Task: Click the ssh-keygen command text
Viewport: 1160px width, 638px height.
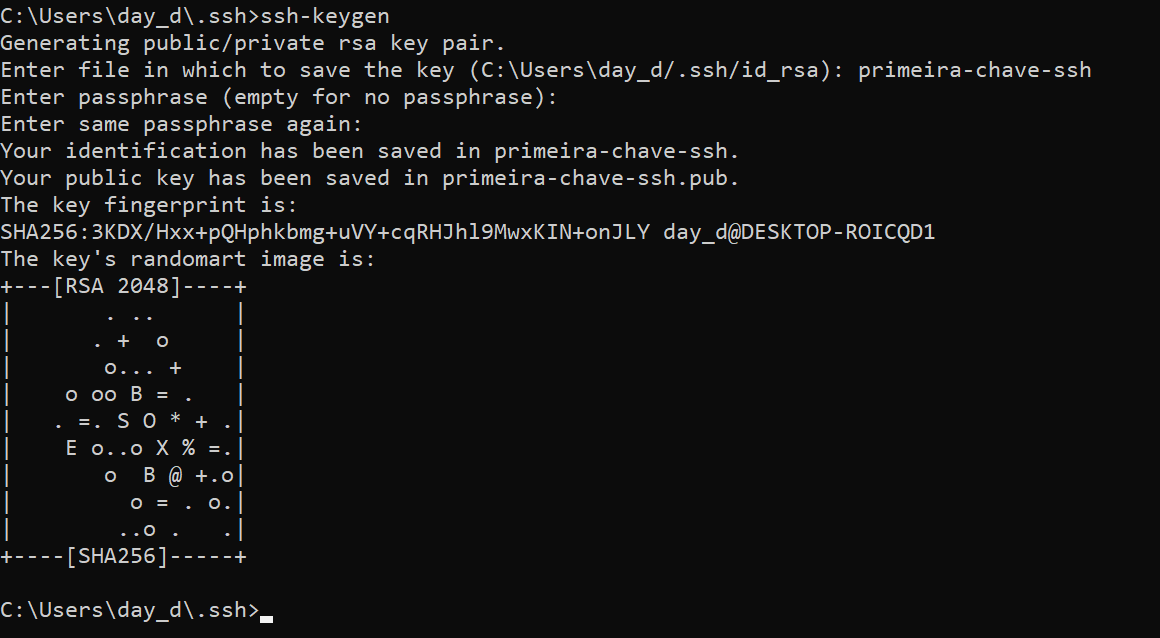Action: pos(325,16)
